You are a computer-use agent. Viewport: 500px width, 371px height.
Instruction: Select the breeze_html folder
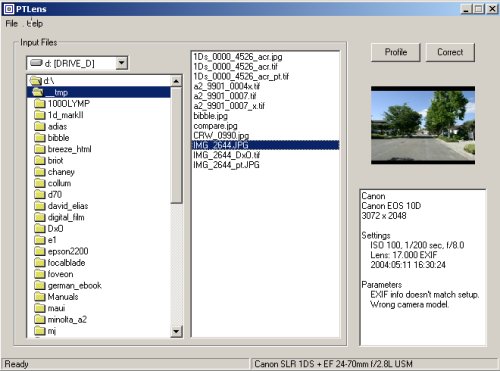[x=63, y=149]
